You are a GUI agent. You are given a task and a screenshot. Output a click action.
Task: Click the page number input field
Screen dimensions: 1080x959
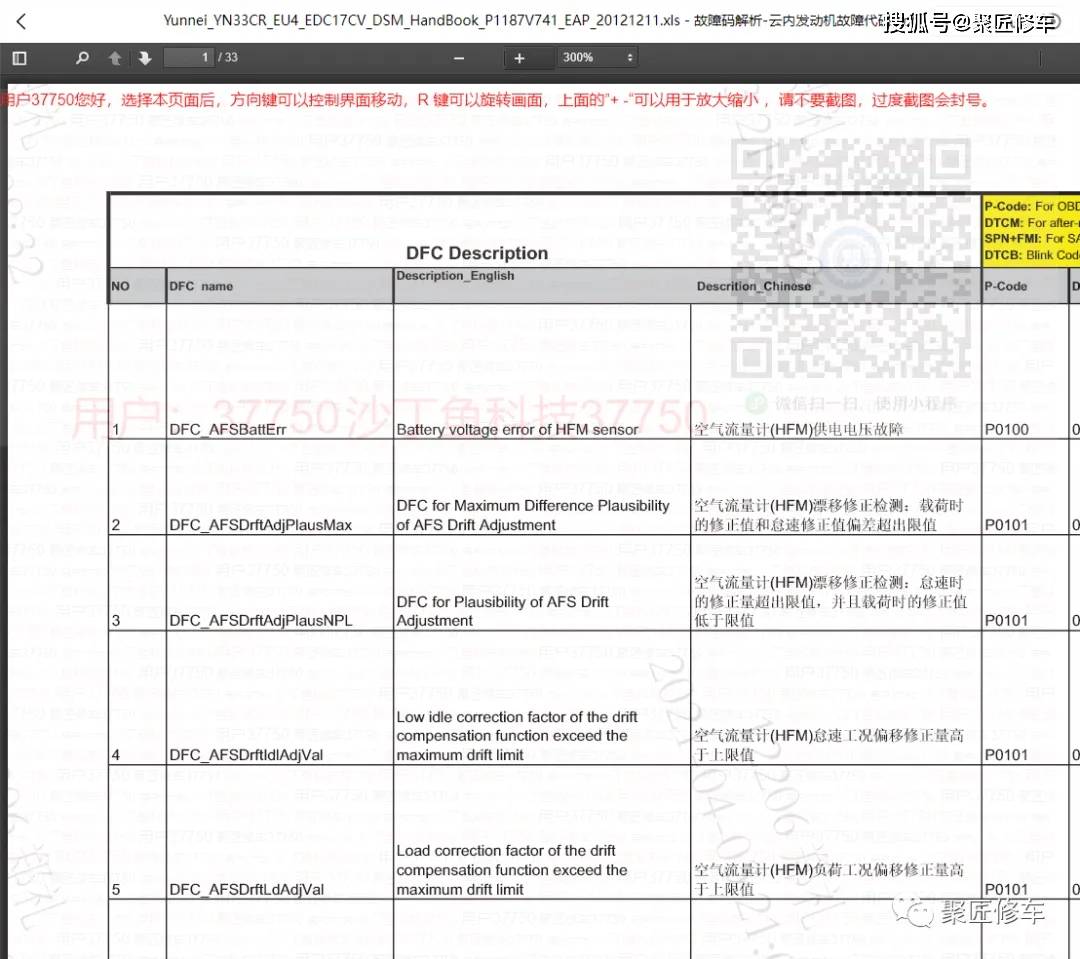tap(190, 58)
